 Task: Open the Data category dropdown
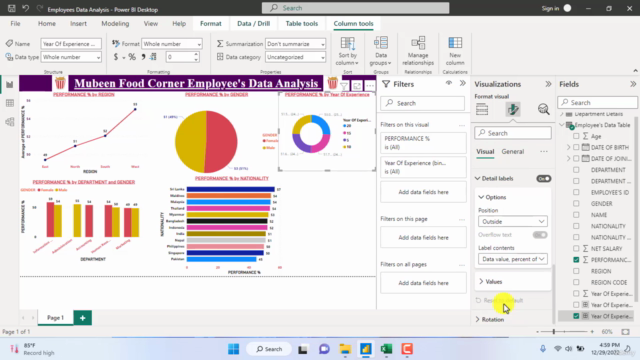point(296,57)
